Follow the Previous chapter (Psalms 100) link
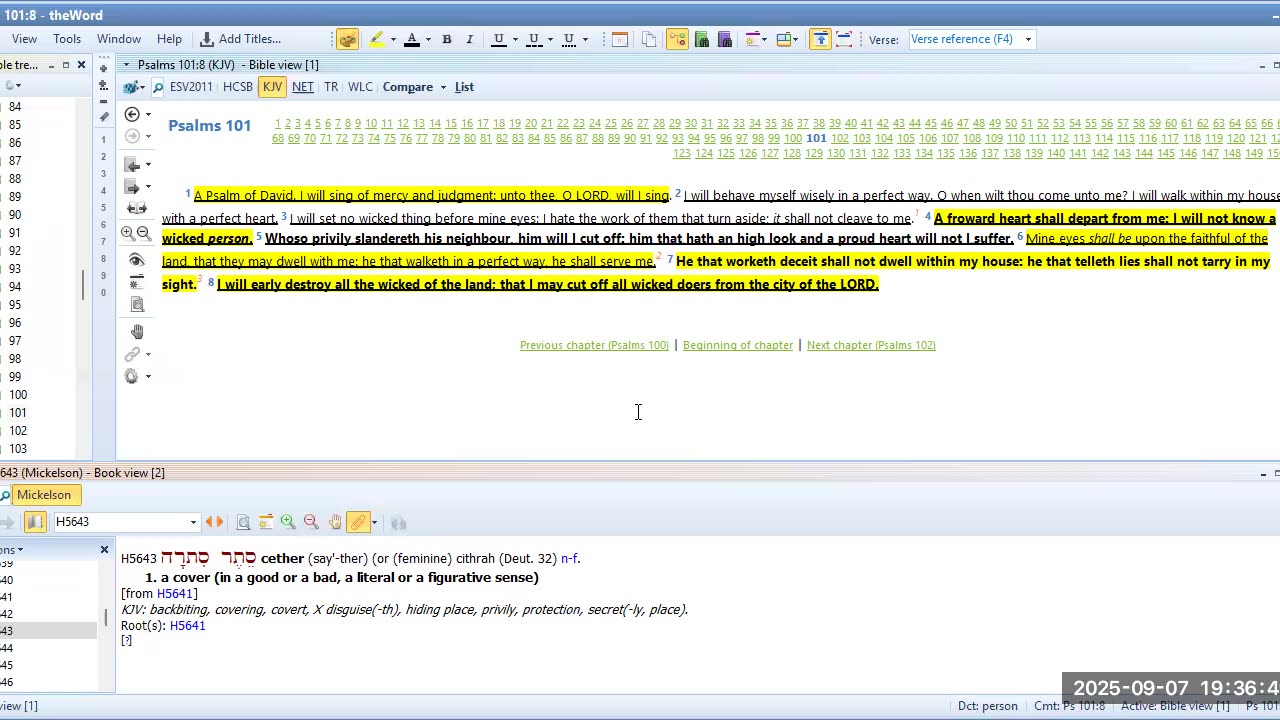1280x720 pixels. click(x=594, y=345)
